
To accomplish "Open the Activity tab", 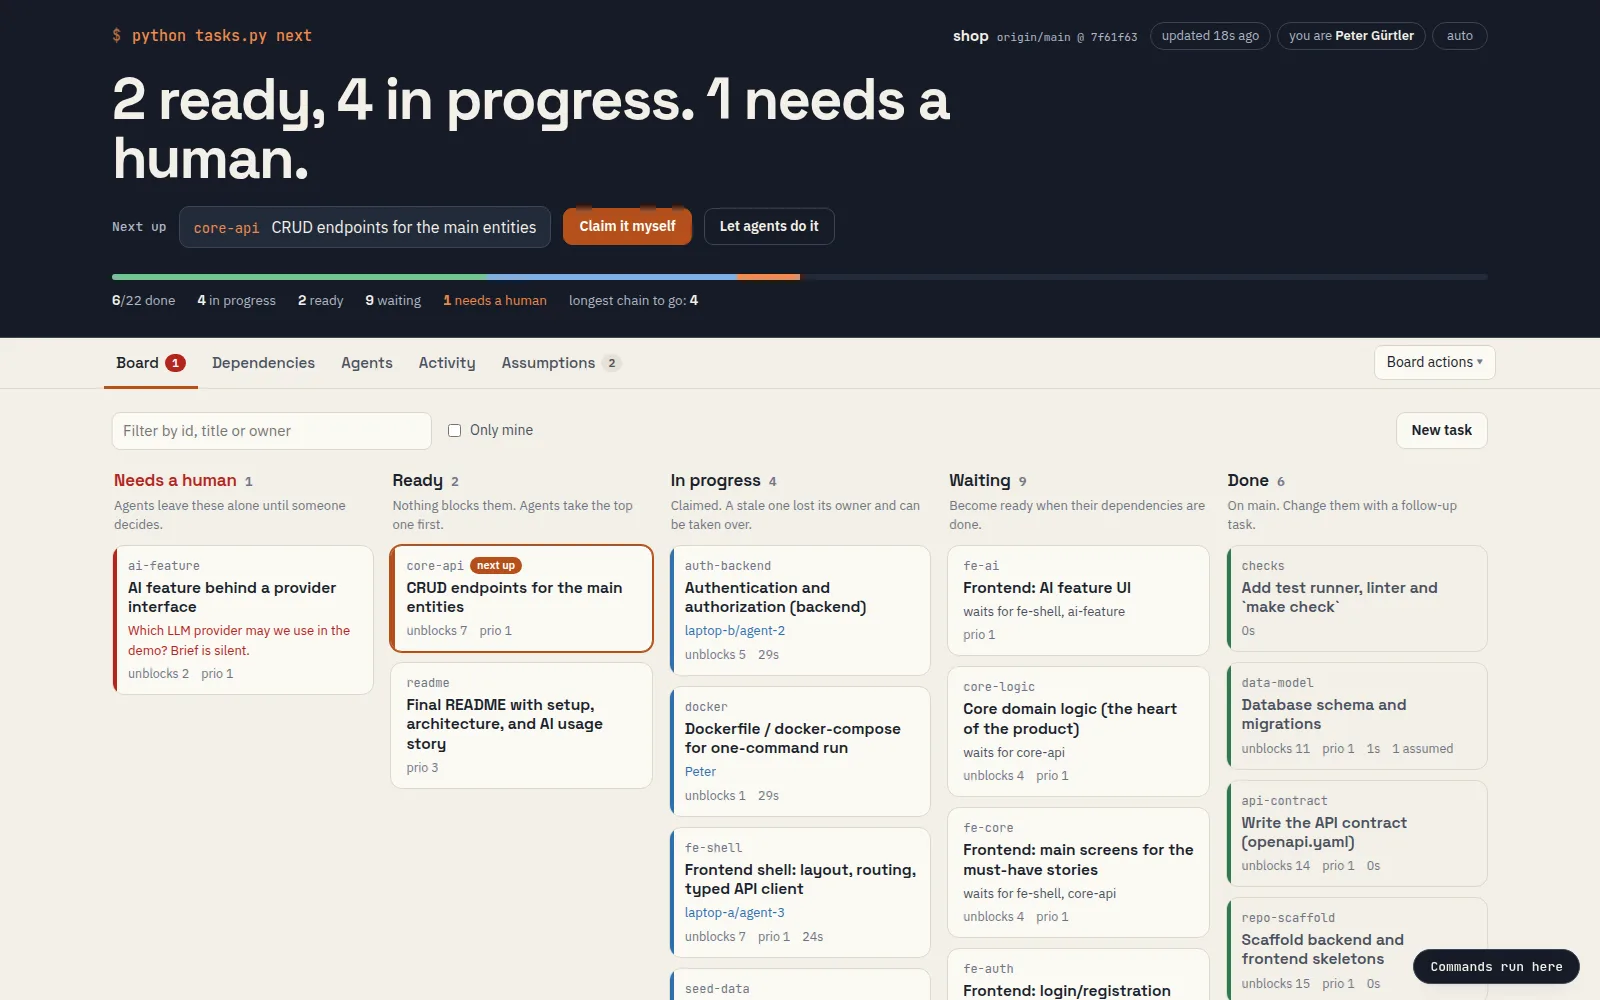I will click(447, 363).
